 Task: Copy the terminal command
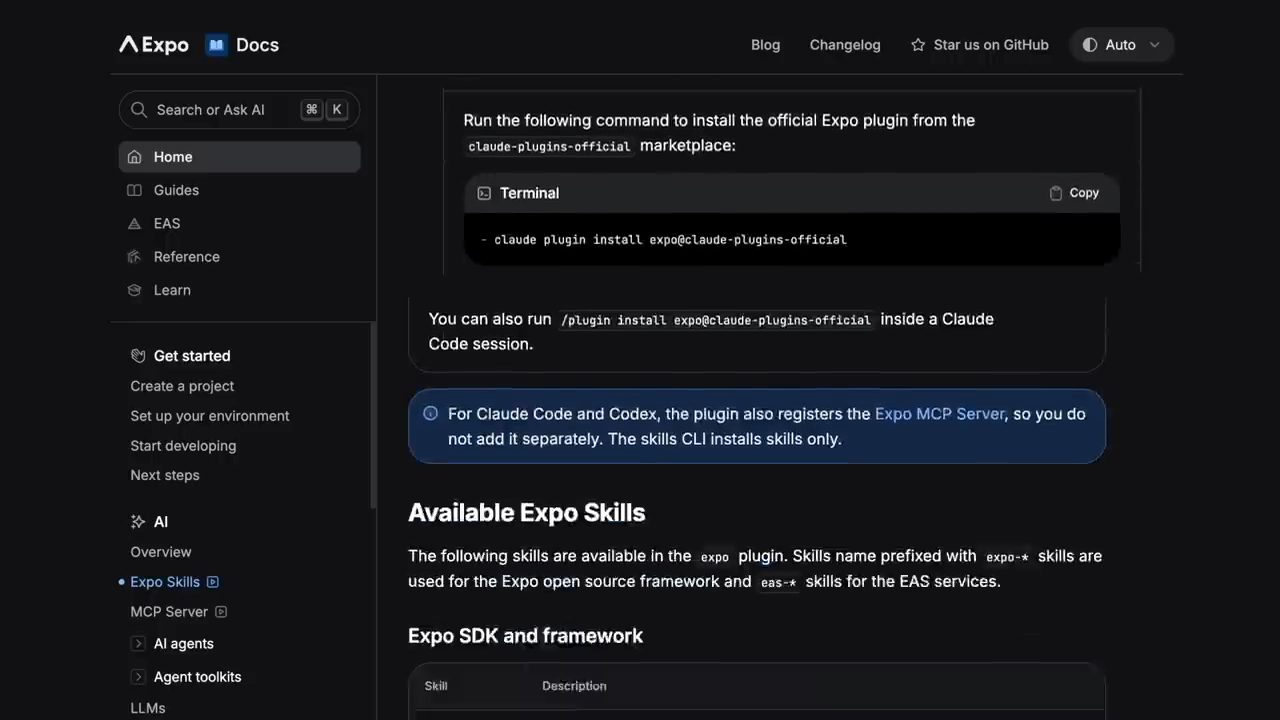point(1074,193)
